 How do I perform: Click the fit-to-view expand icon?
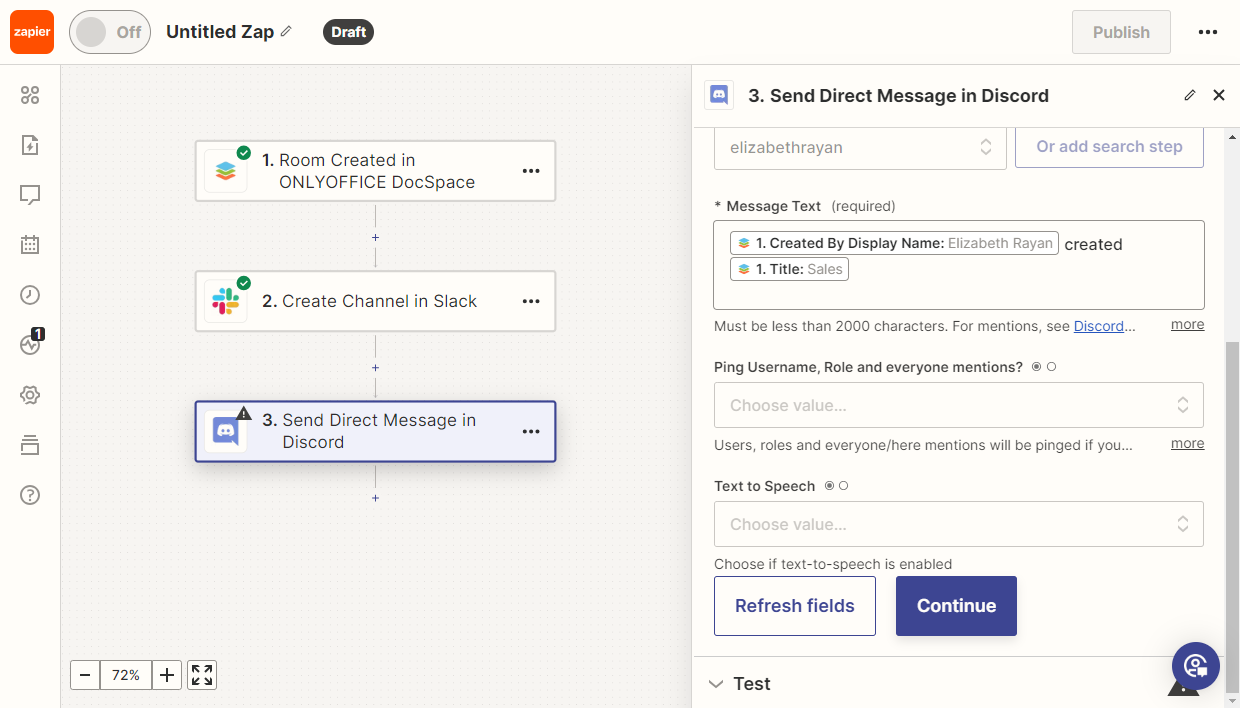pyautogui.click(x=202, y=675)
